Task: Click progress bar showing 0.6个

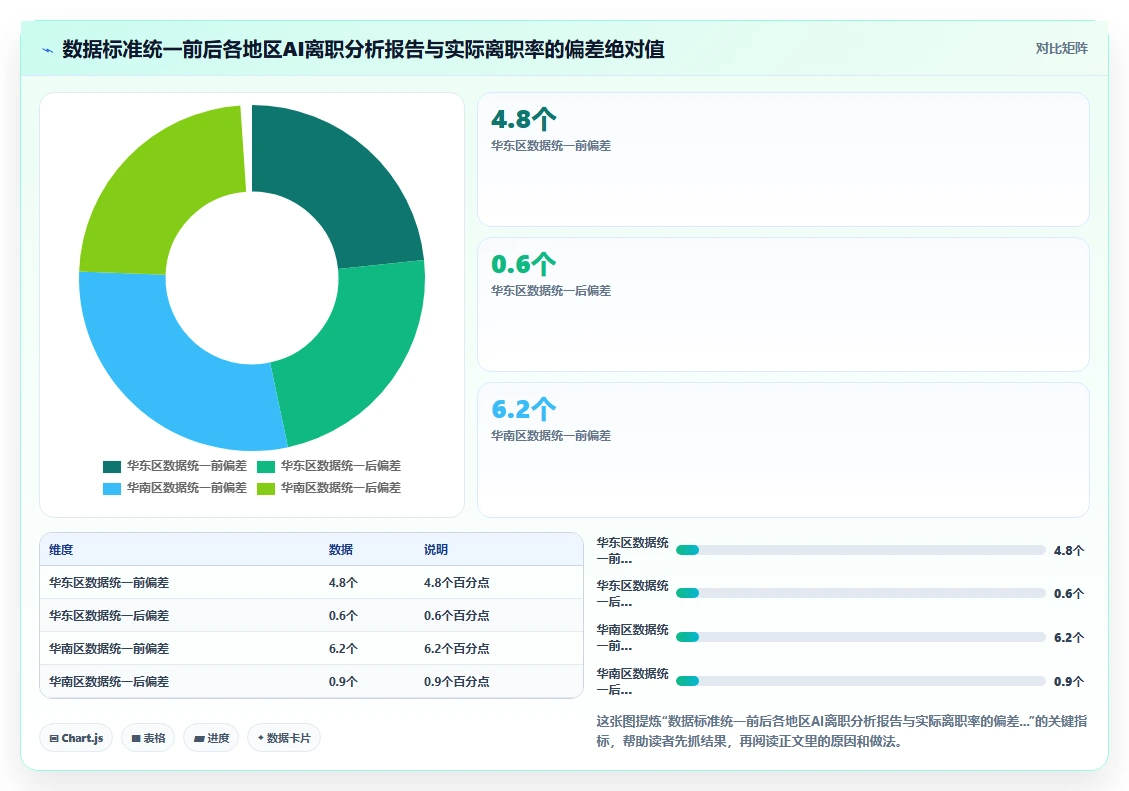Action: pos(860,593)
